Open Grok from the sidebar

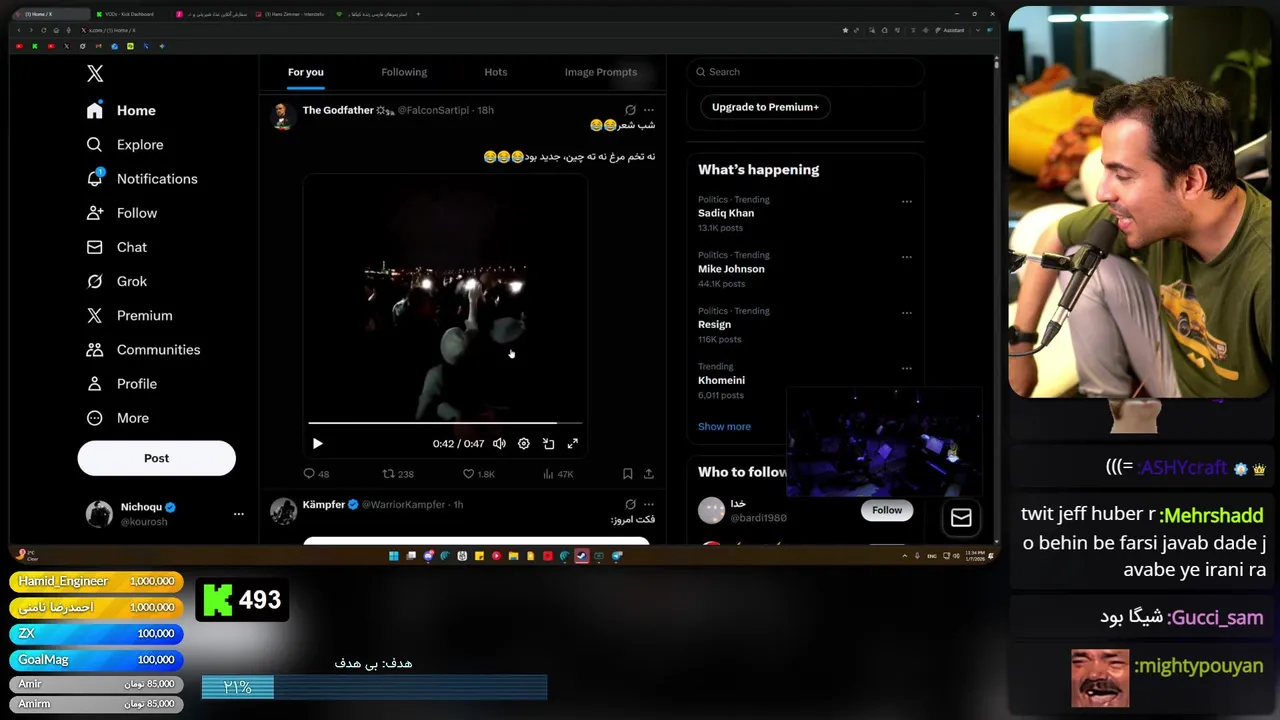coord(117,281)
